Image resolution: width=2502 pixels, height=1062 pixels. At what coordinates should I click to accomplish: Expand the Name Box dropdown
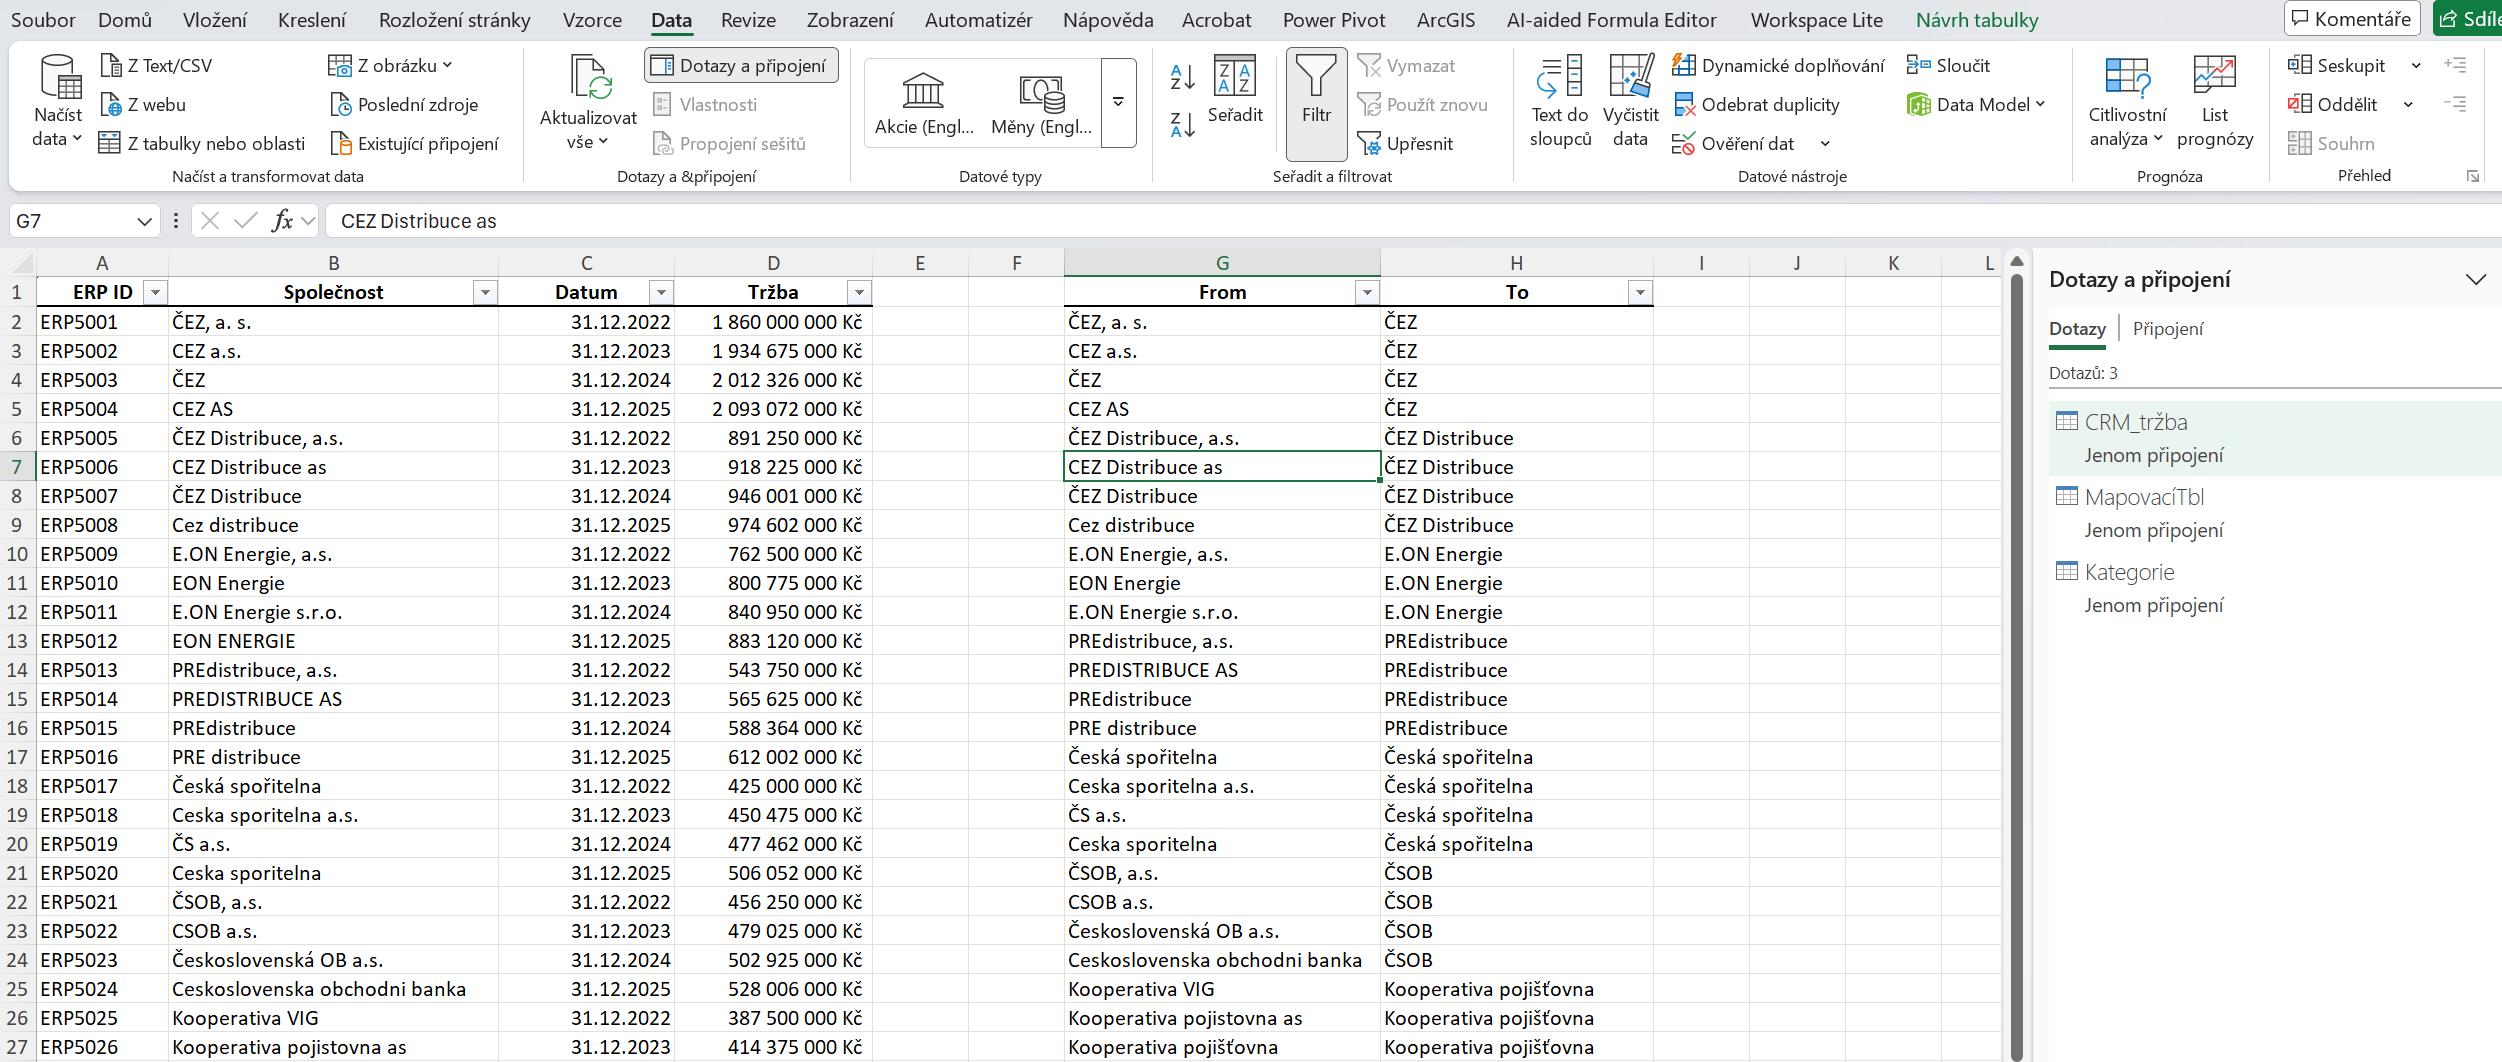144,222
